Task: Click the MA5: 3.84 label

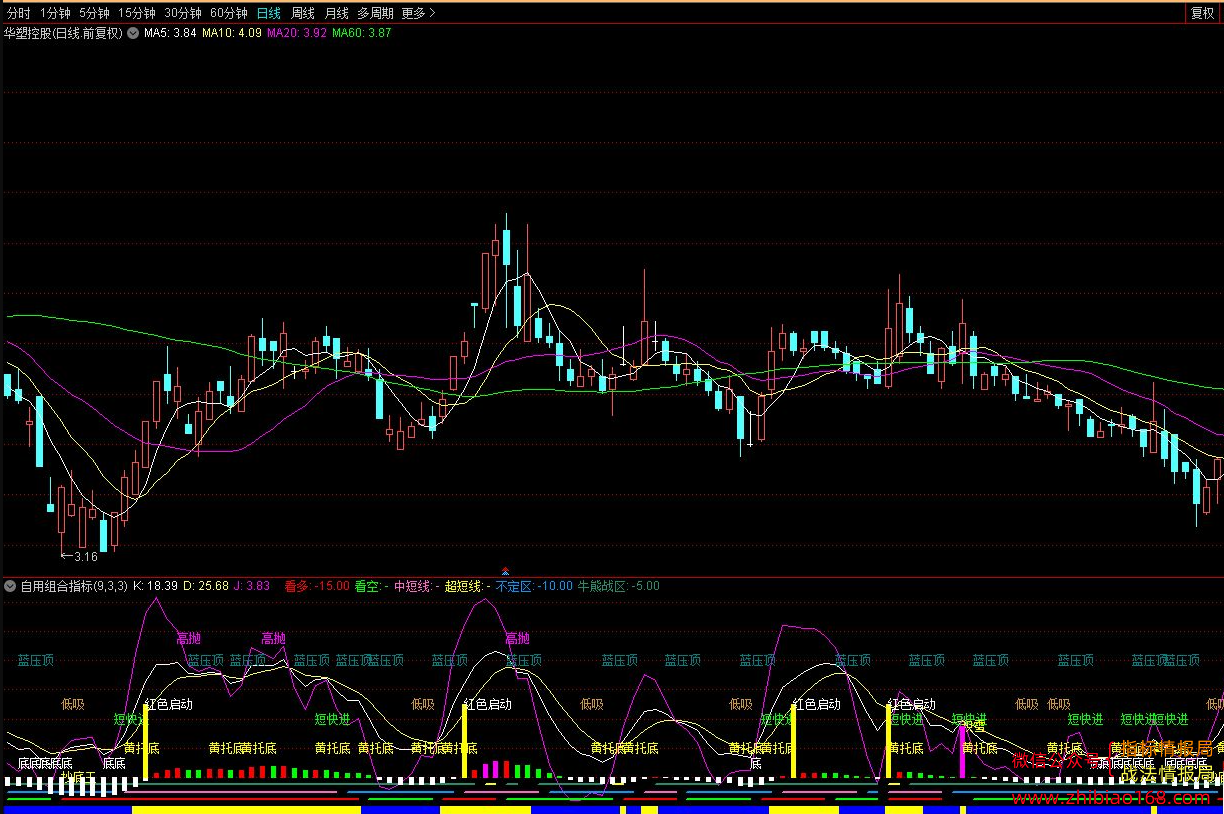Action: tap(170, 33)
